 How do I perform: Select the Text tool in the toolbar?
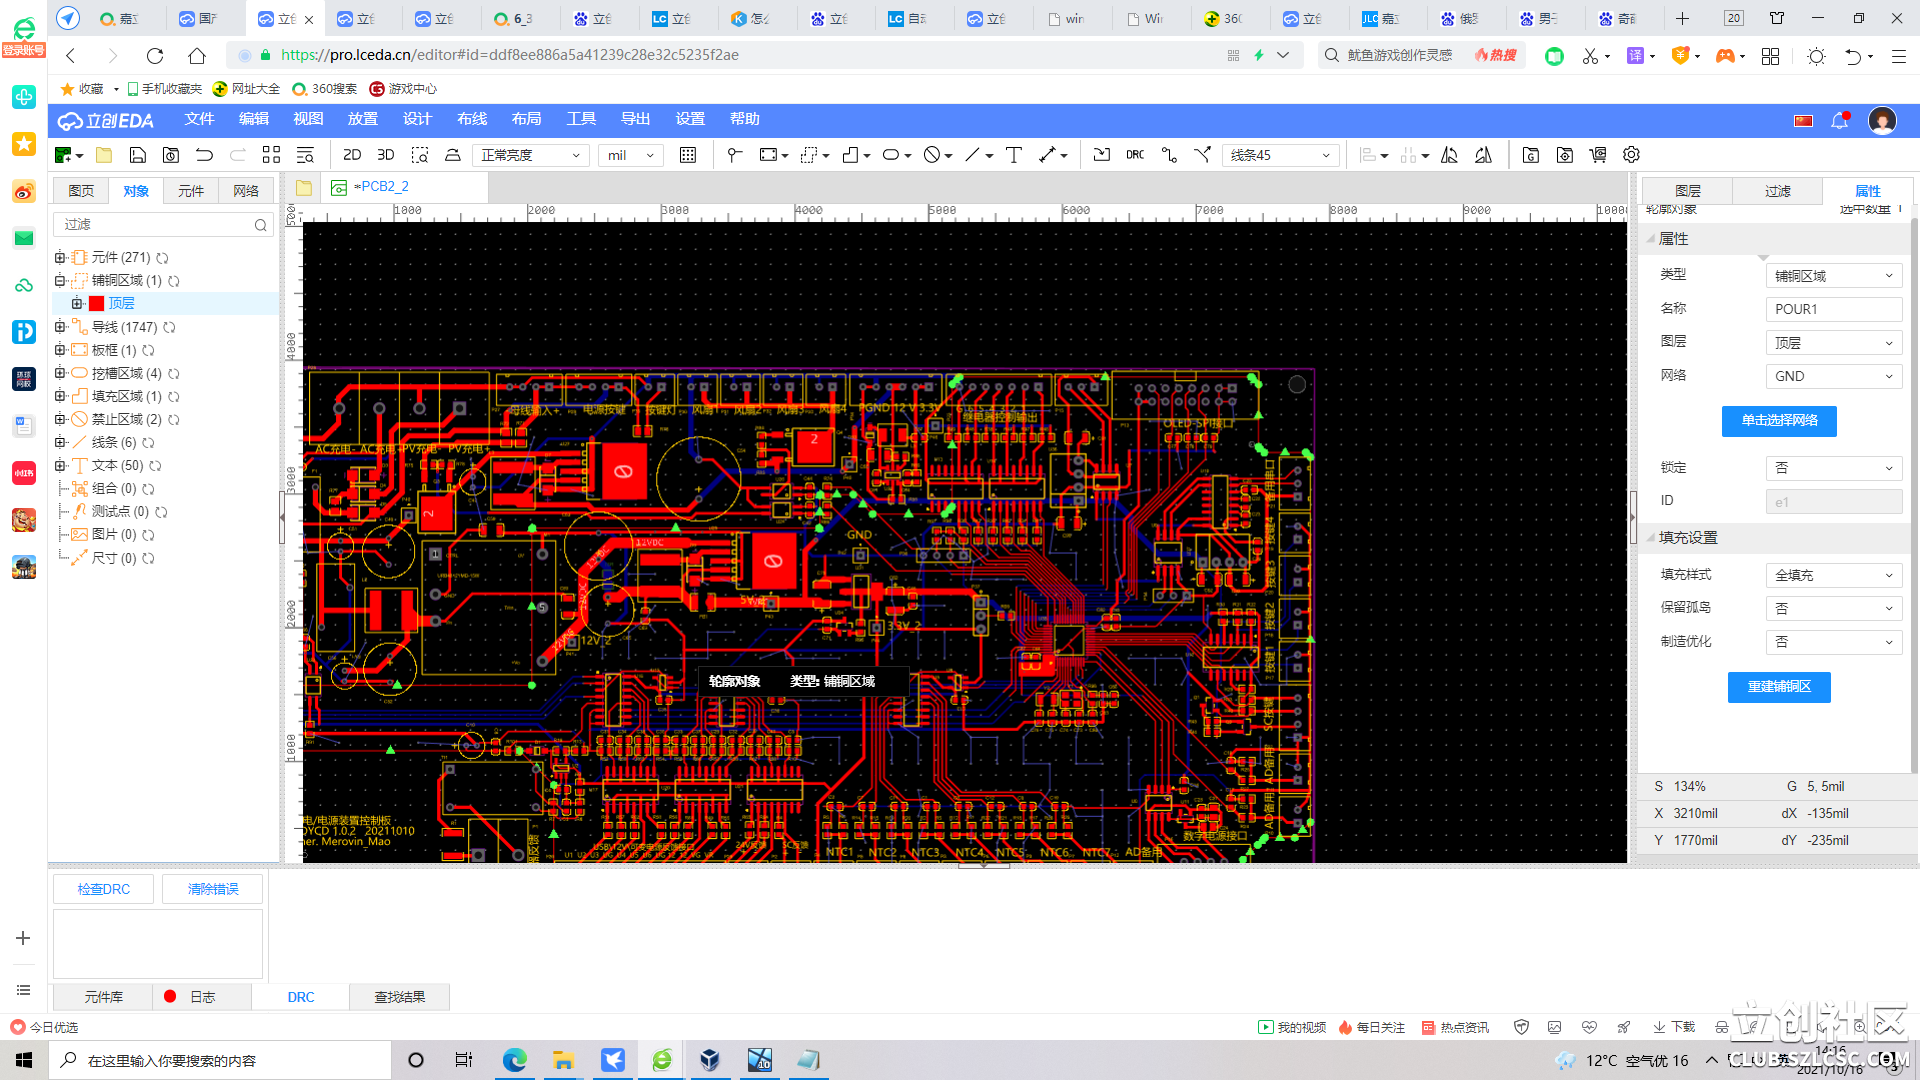pyautogui.click(x=1014, y=155)
